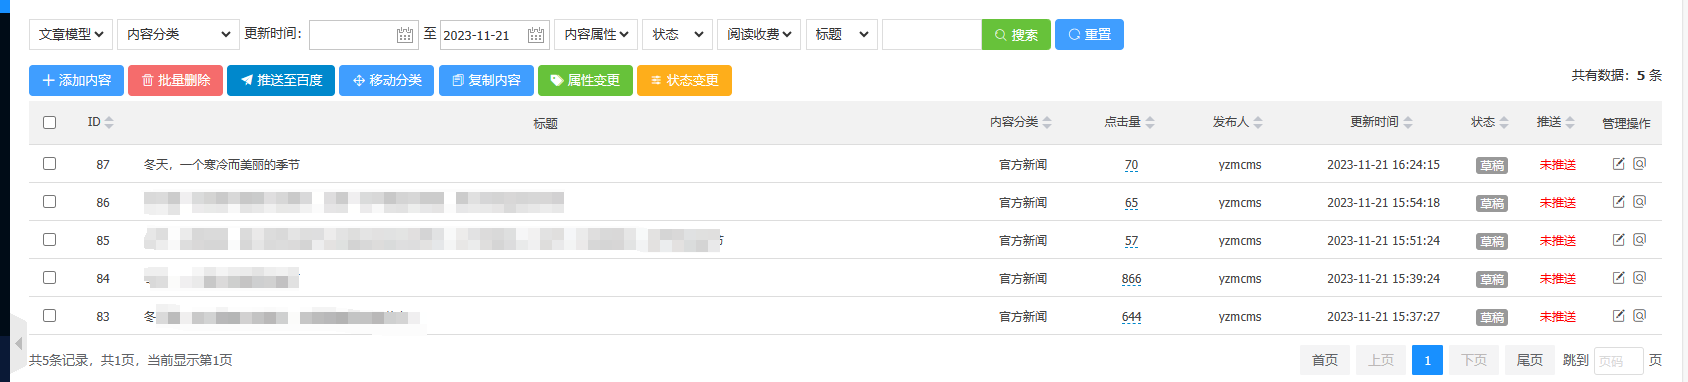This screenshot has height=382, width=1688.
Task: Toggle select-all checkbox in table header
Action: [49, 122]
